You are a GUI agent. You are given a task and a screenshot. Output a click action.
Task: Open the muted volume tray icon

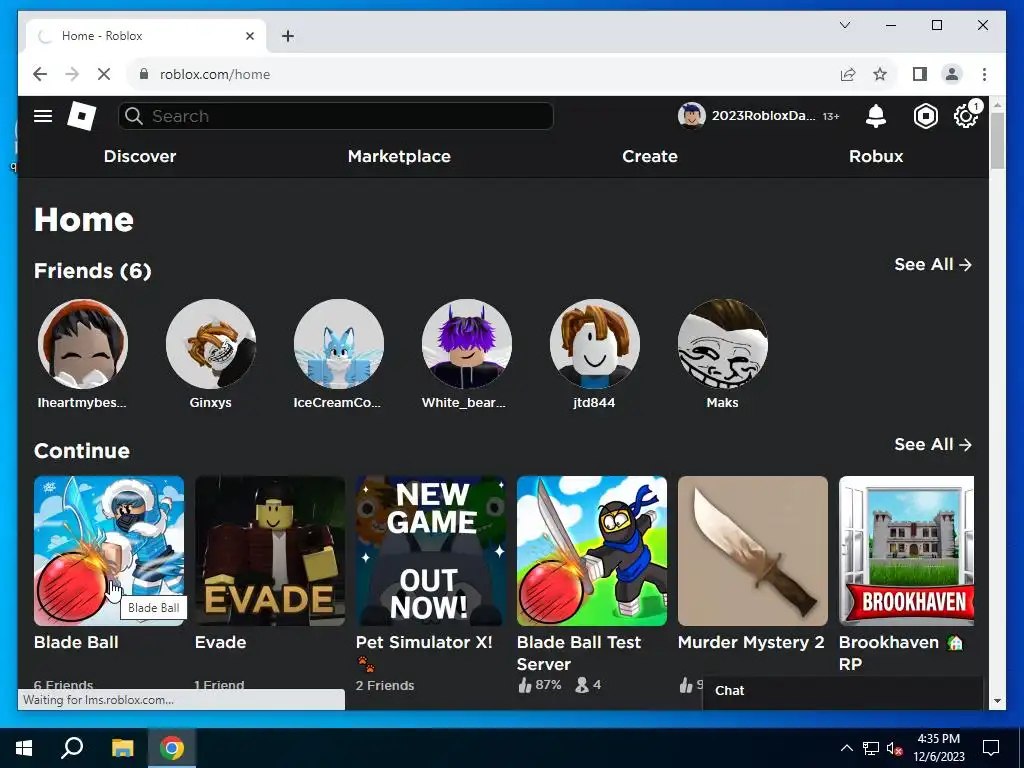pos(895,748)
